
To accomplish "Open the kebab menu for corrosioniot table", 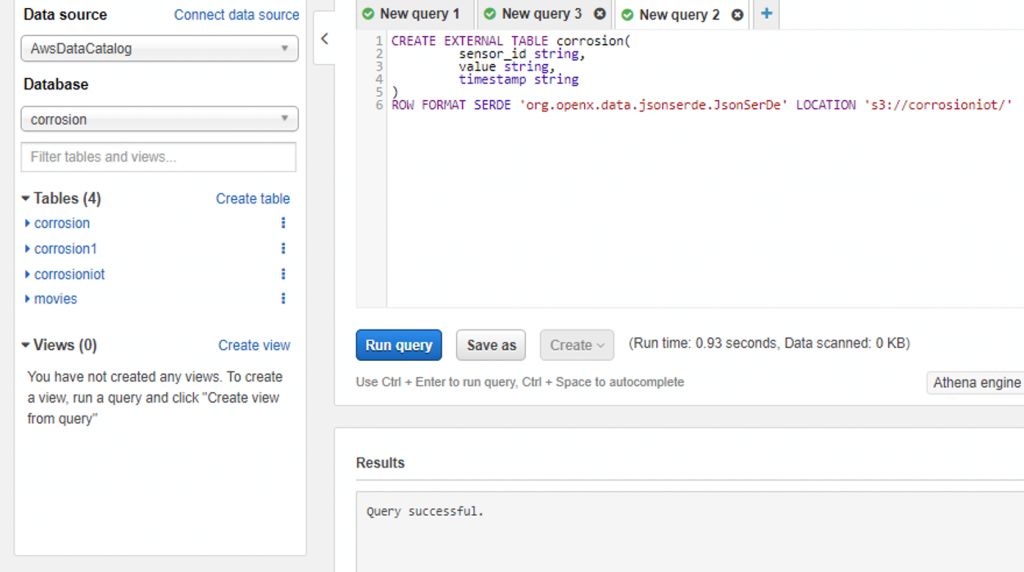I will 283,274.
